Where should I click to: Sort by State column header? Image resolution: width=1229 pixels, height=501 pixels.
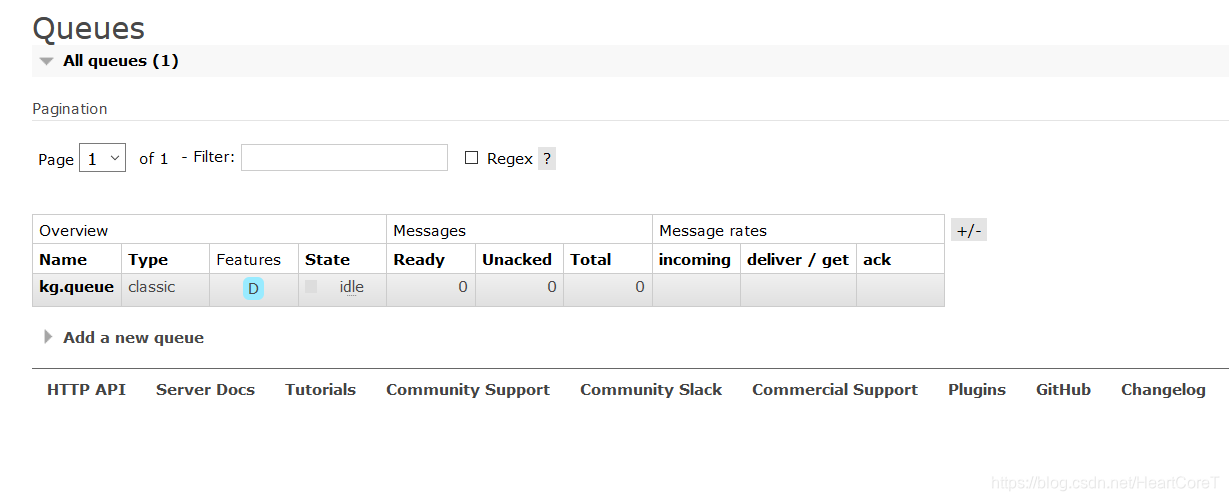point(327,260)
